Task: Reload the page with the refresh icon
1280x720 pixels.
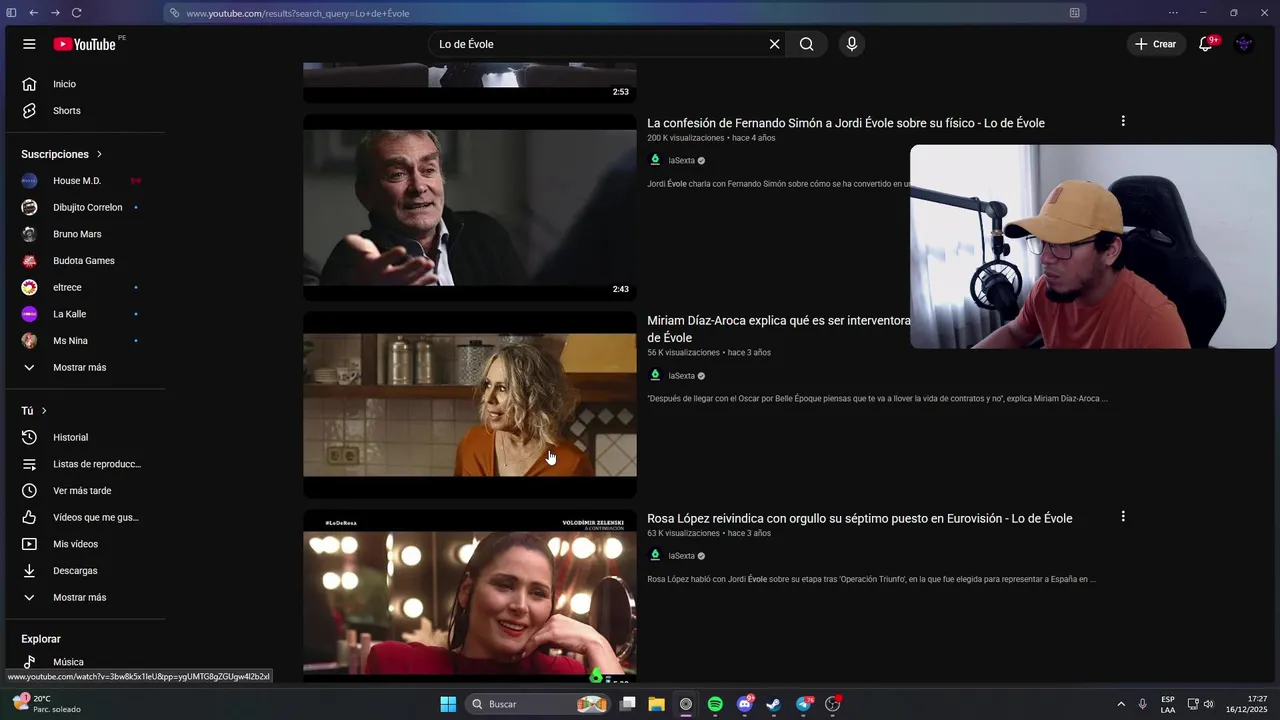Action: [77, 13]
